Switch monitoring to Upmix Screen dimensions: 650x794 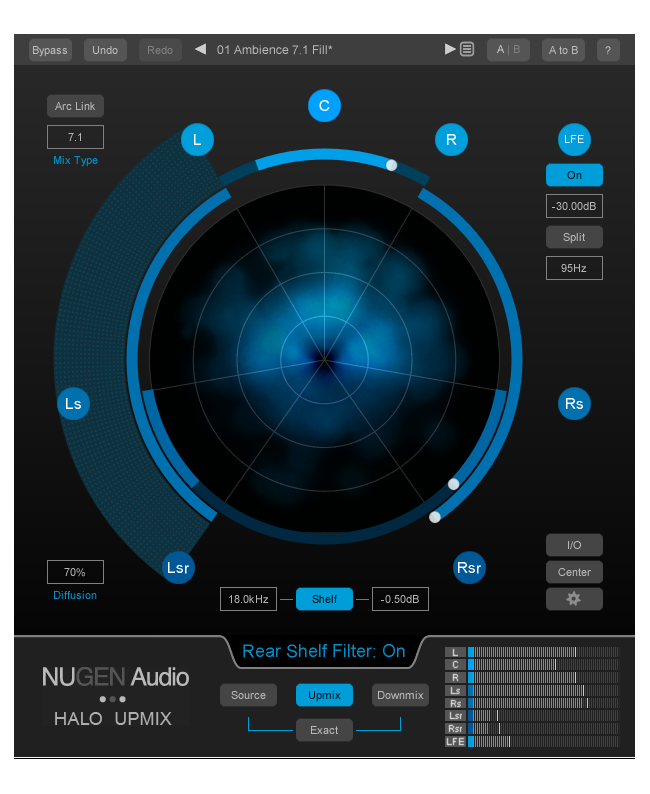[x=324, y=695]
